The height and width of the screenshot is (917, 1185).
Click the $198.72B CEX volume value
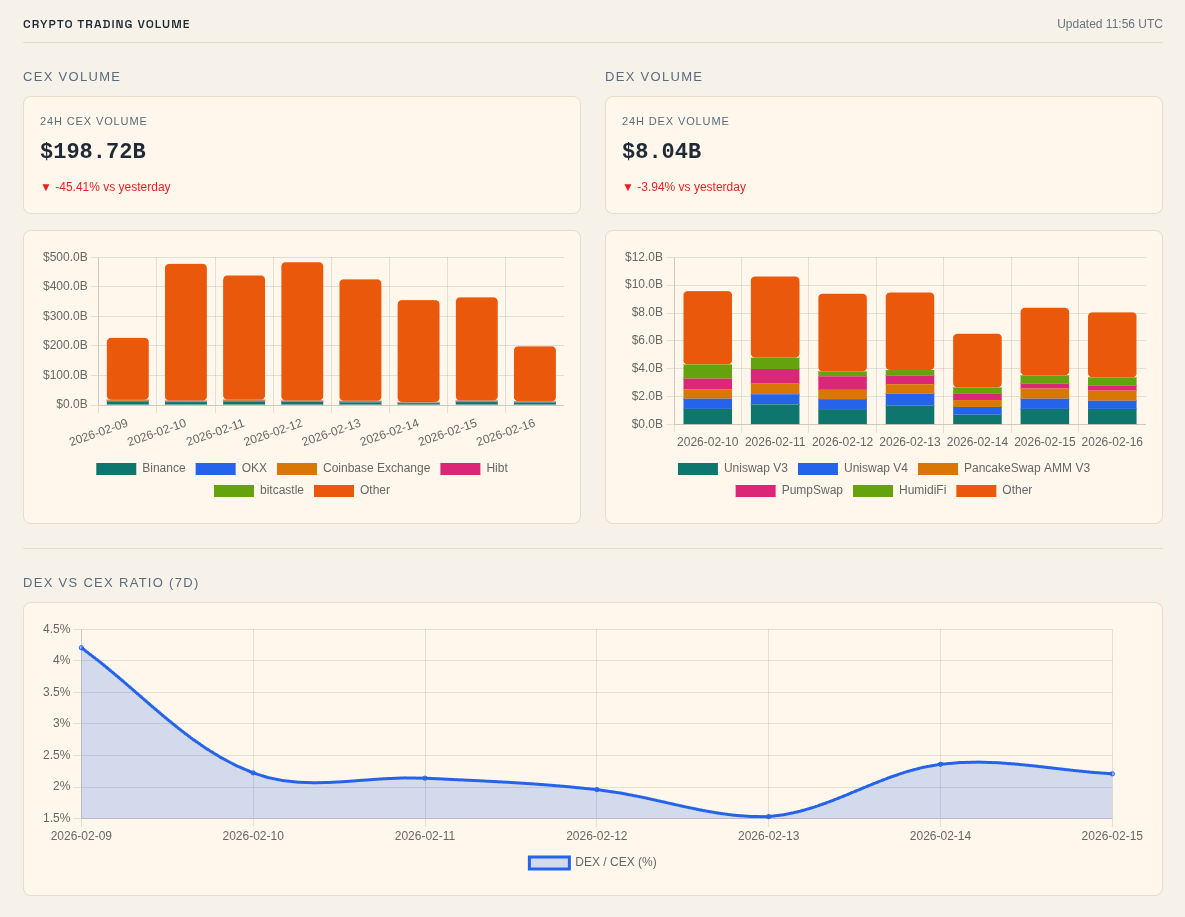pos(93,151)
